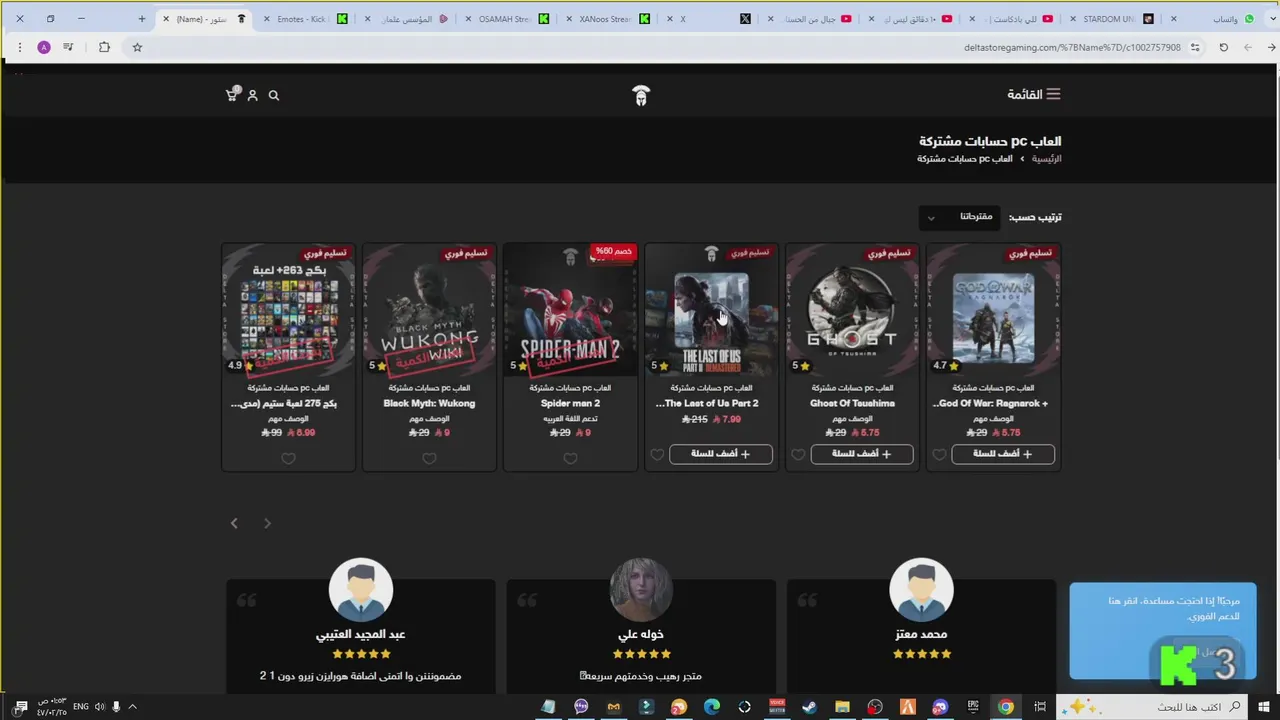The image size is (1280, 720).
Task: Click the volume speaker tray icon
Action: 99,707
